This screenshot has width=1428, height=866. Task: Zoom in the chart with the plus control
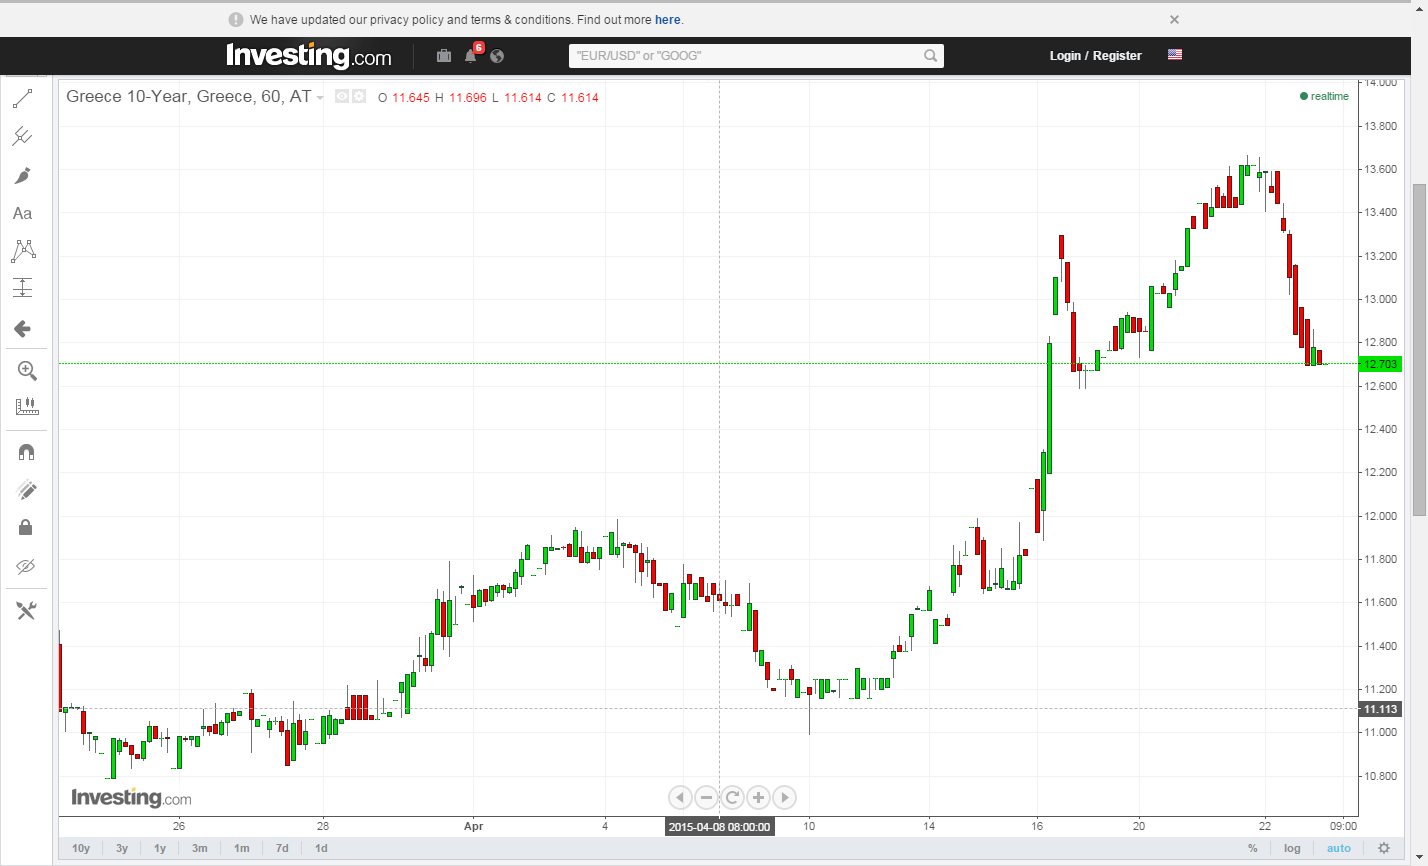point(758,797)
